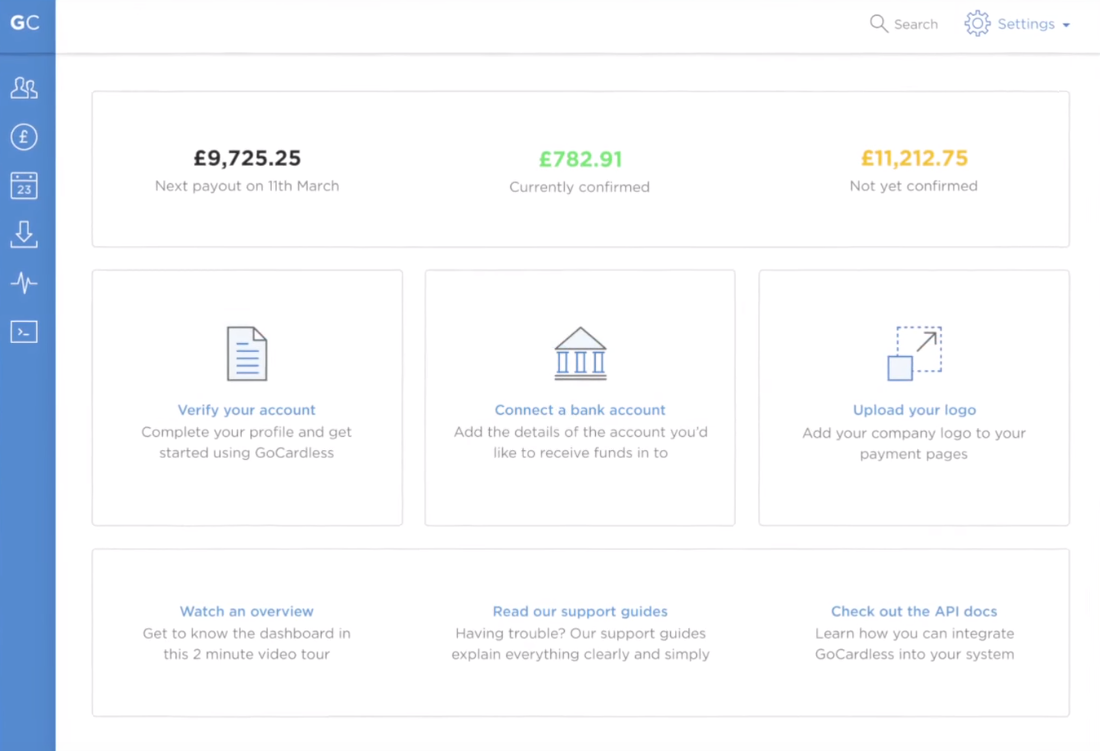Open Developers using the terminal icon
Image resolution: width=1100 pixels, height=751 pixels.
[24, 331]
